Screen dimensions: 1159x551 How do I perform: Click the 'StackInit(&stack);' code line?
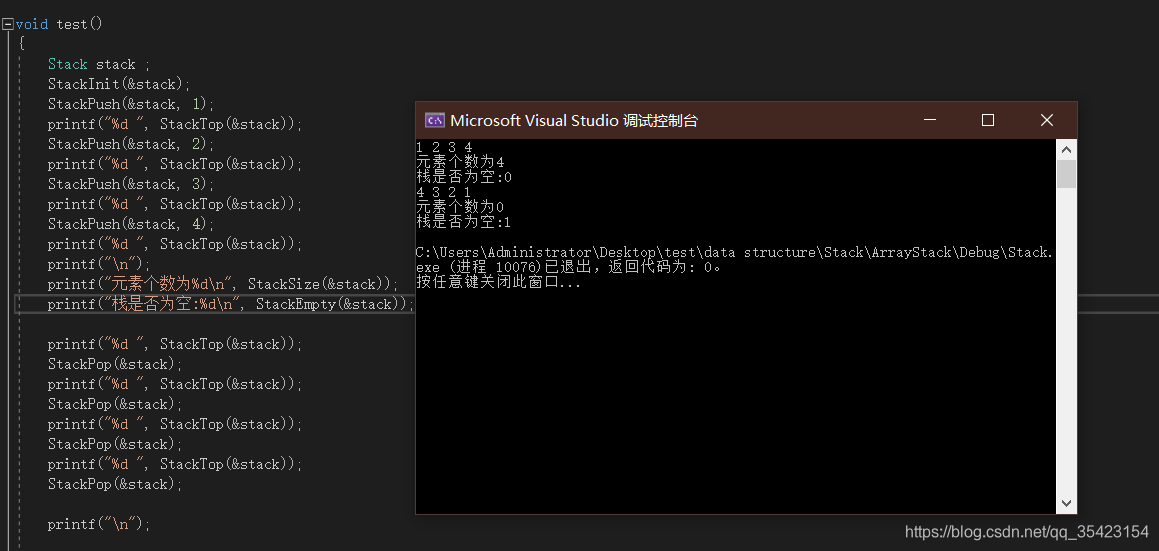point(120,84)
